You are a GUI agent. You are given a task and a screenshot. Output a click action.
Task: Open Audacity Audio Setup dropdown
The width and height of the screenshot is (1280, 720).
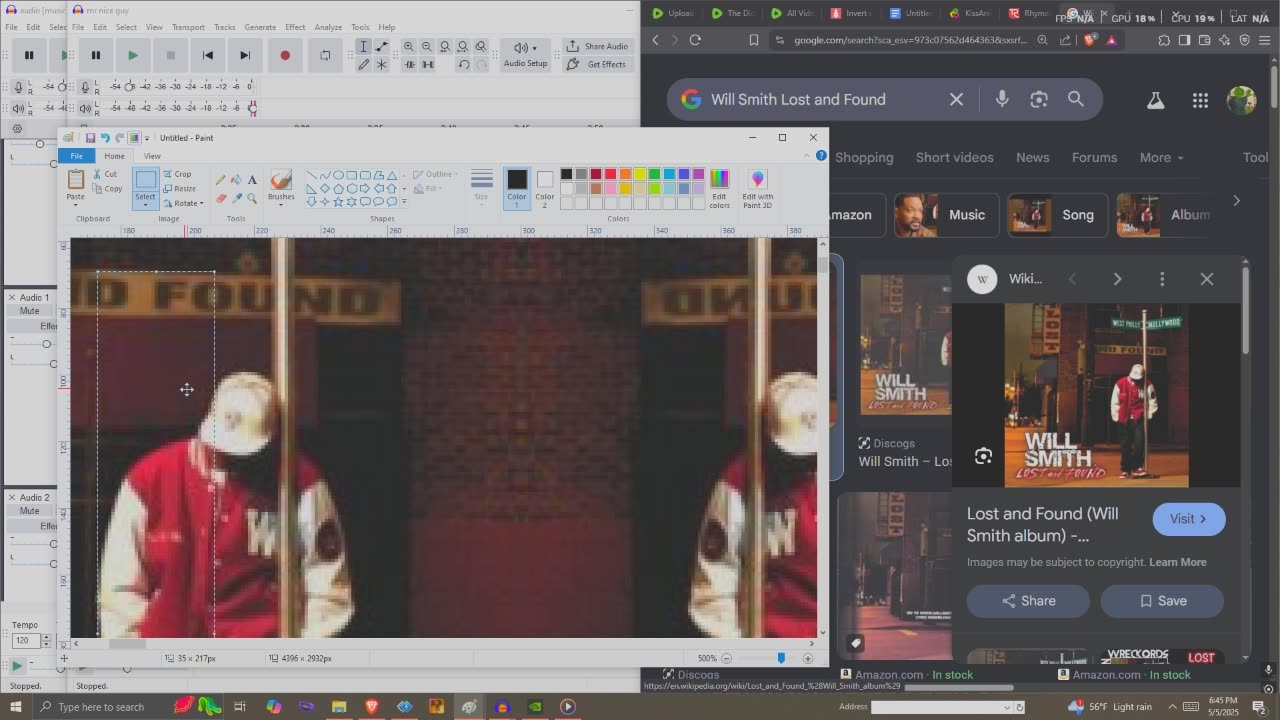pos(525,54)
